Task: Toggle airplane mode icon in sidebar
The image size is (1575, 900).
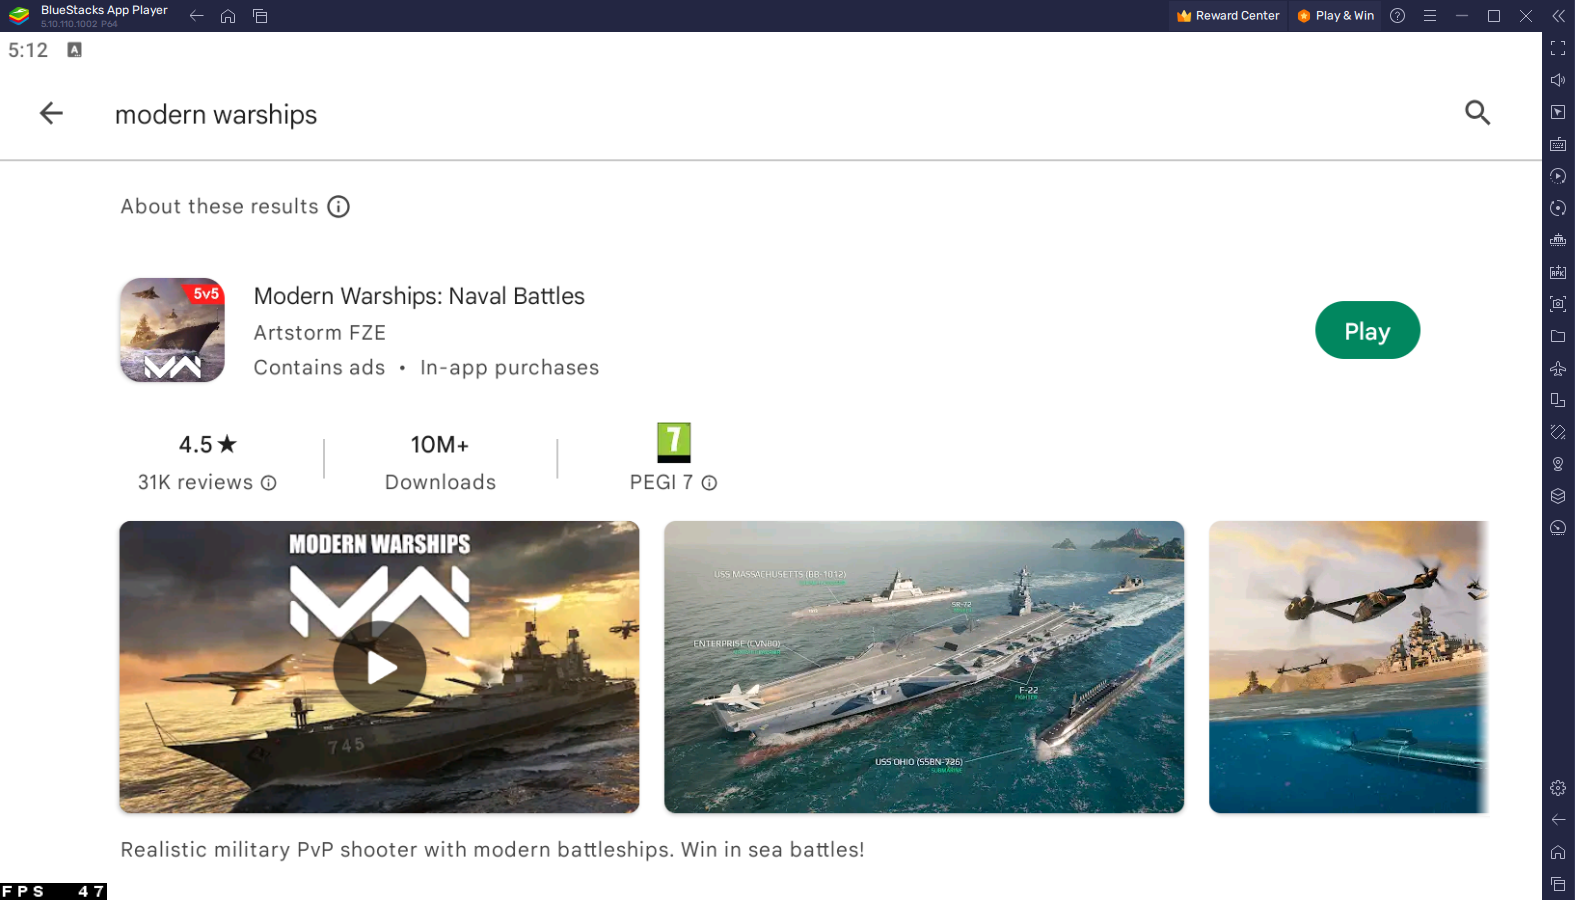Action: tap(1558, 368)
